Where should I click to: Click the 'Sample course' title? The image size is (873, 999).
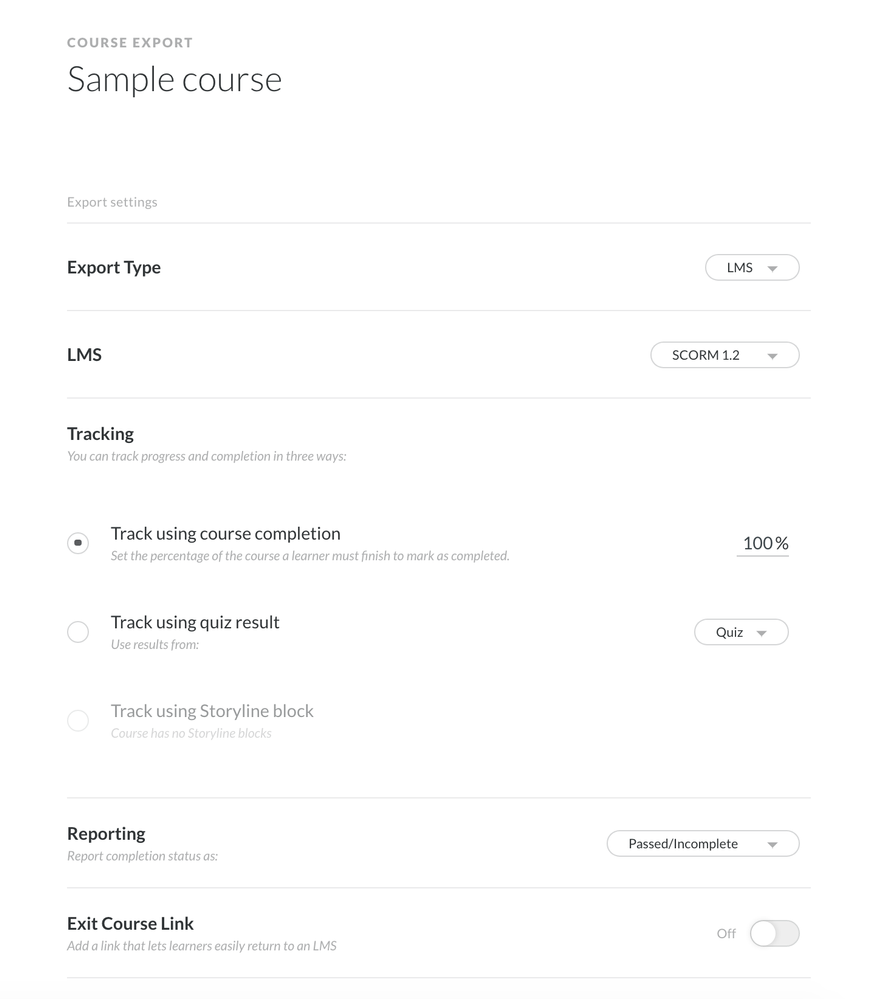coord(174,79)
